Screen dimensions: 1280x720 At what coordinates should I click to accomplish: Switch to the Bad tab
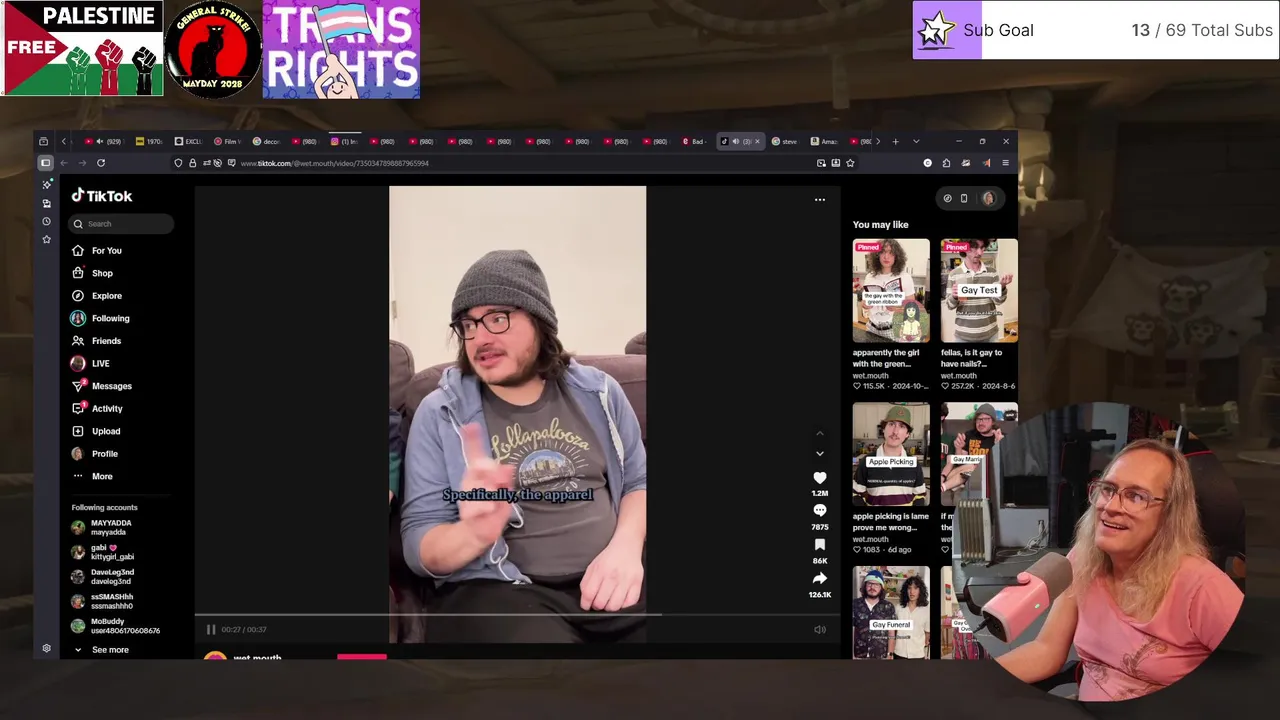693,141
